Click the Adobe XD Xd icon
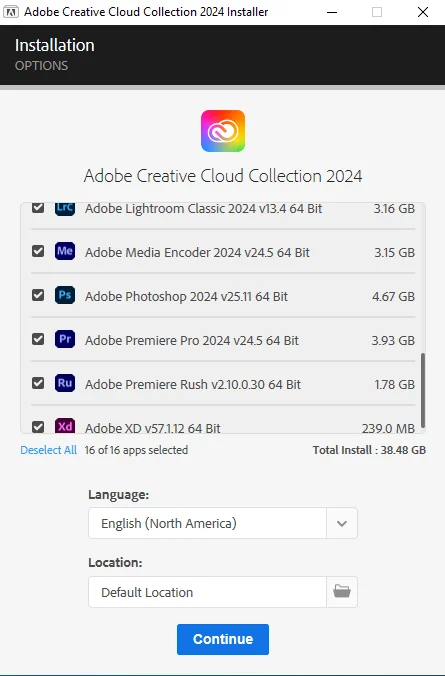Image resolution: width=445 pixels, height=676 pixels. 65,426
